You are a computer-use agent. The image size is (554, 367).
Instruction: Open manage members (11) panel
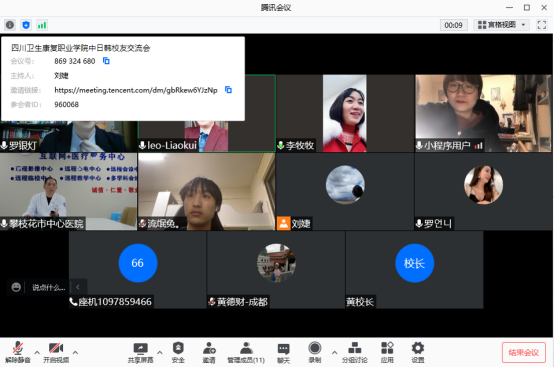[x=246, y=353]
